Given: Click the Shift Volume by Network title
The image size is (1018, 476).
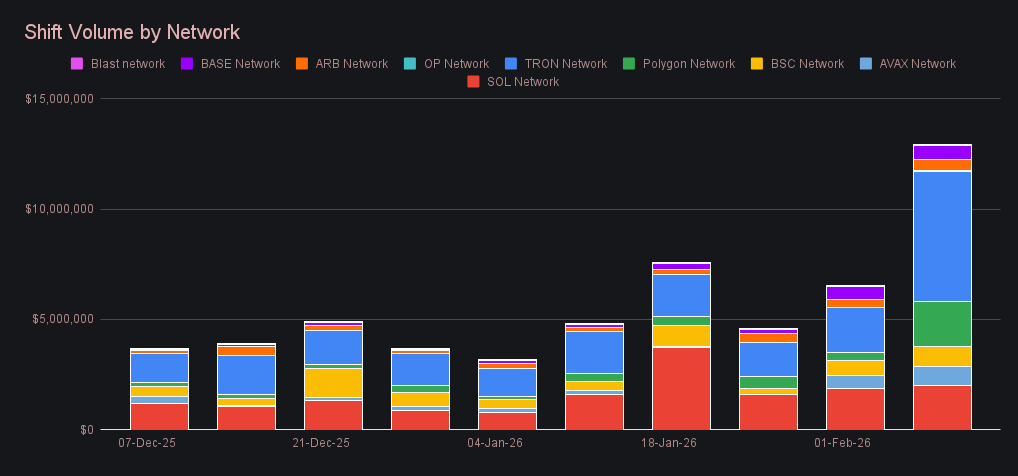Looking at the screenshot, I should pos(132,33).
